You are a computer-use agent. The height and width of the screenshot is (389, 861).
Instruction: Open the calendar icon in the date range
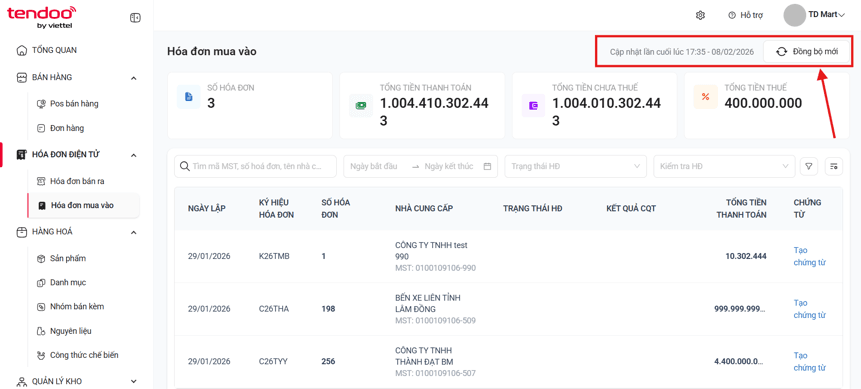pyautogui.click(x=487, y=166)
